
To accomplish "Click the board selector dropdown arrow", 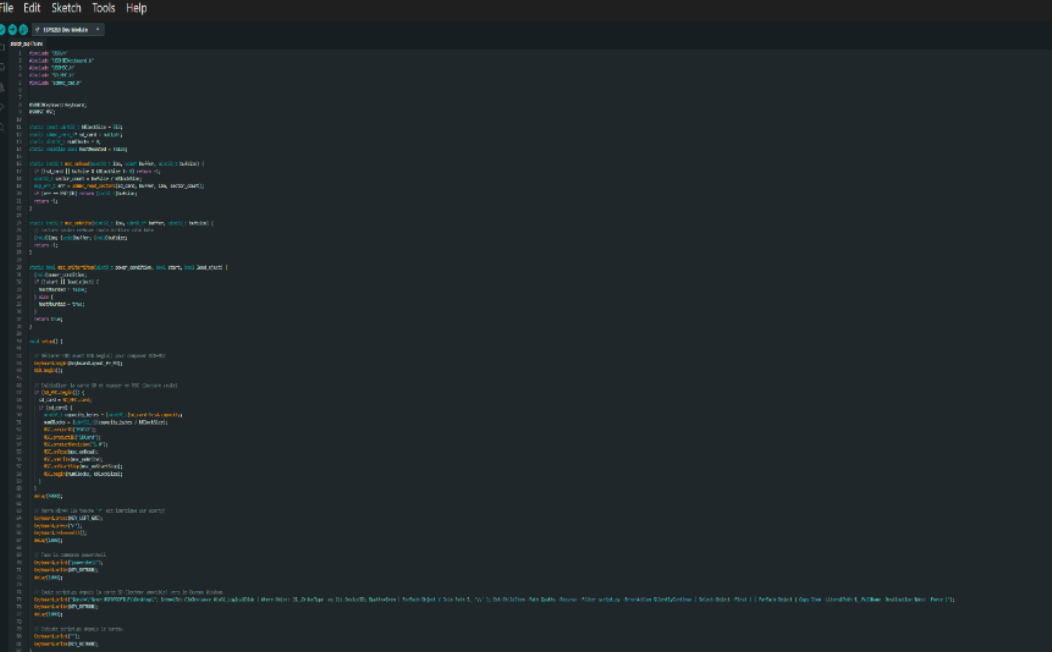I will [x=98, y=30].
